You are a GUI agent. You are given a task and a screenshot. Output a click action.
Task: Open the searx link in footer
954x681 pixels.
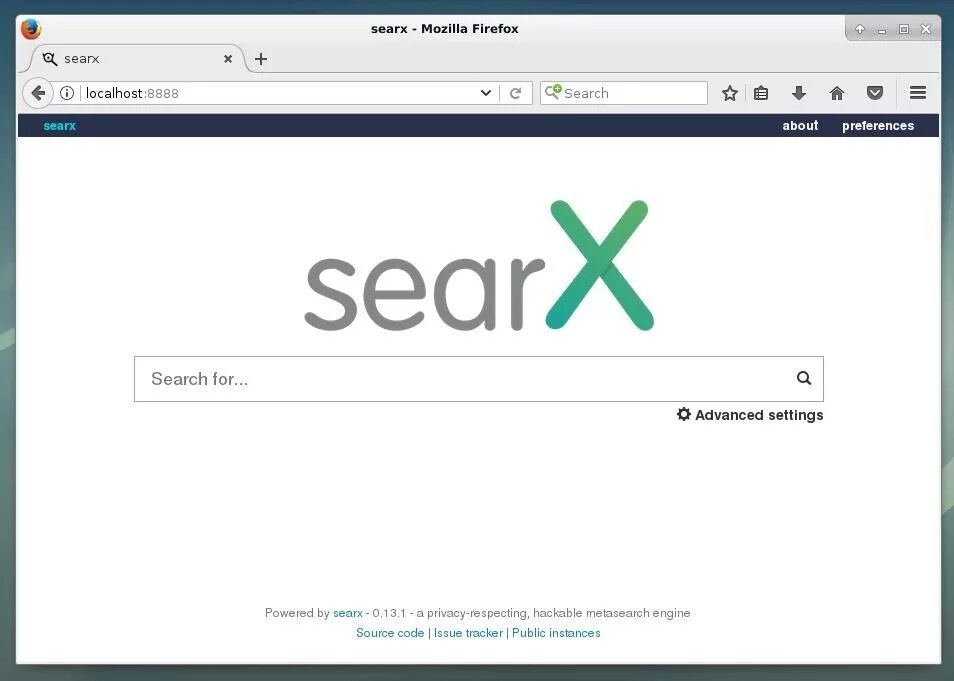tap(347, 613)
